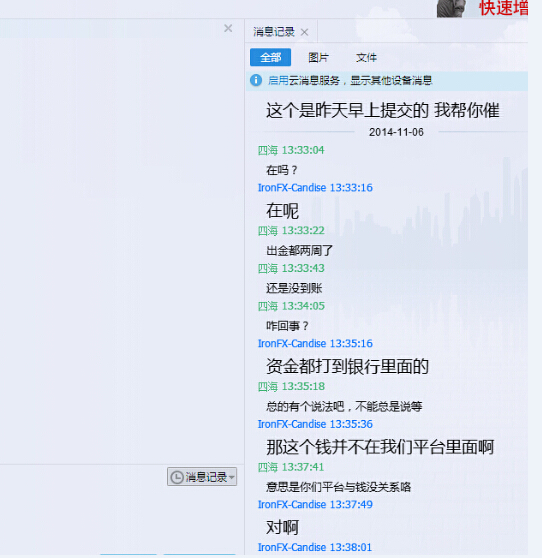Click the 2014-11-06 date separator
This screenshot has width=542, height=558.
click(396, 132)
